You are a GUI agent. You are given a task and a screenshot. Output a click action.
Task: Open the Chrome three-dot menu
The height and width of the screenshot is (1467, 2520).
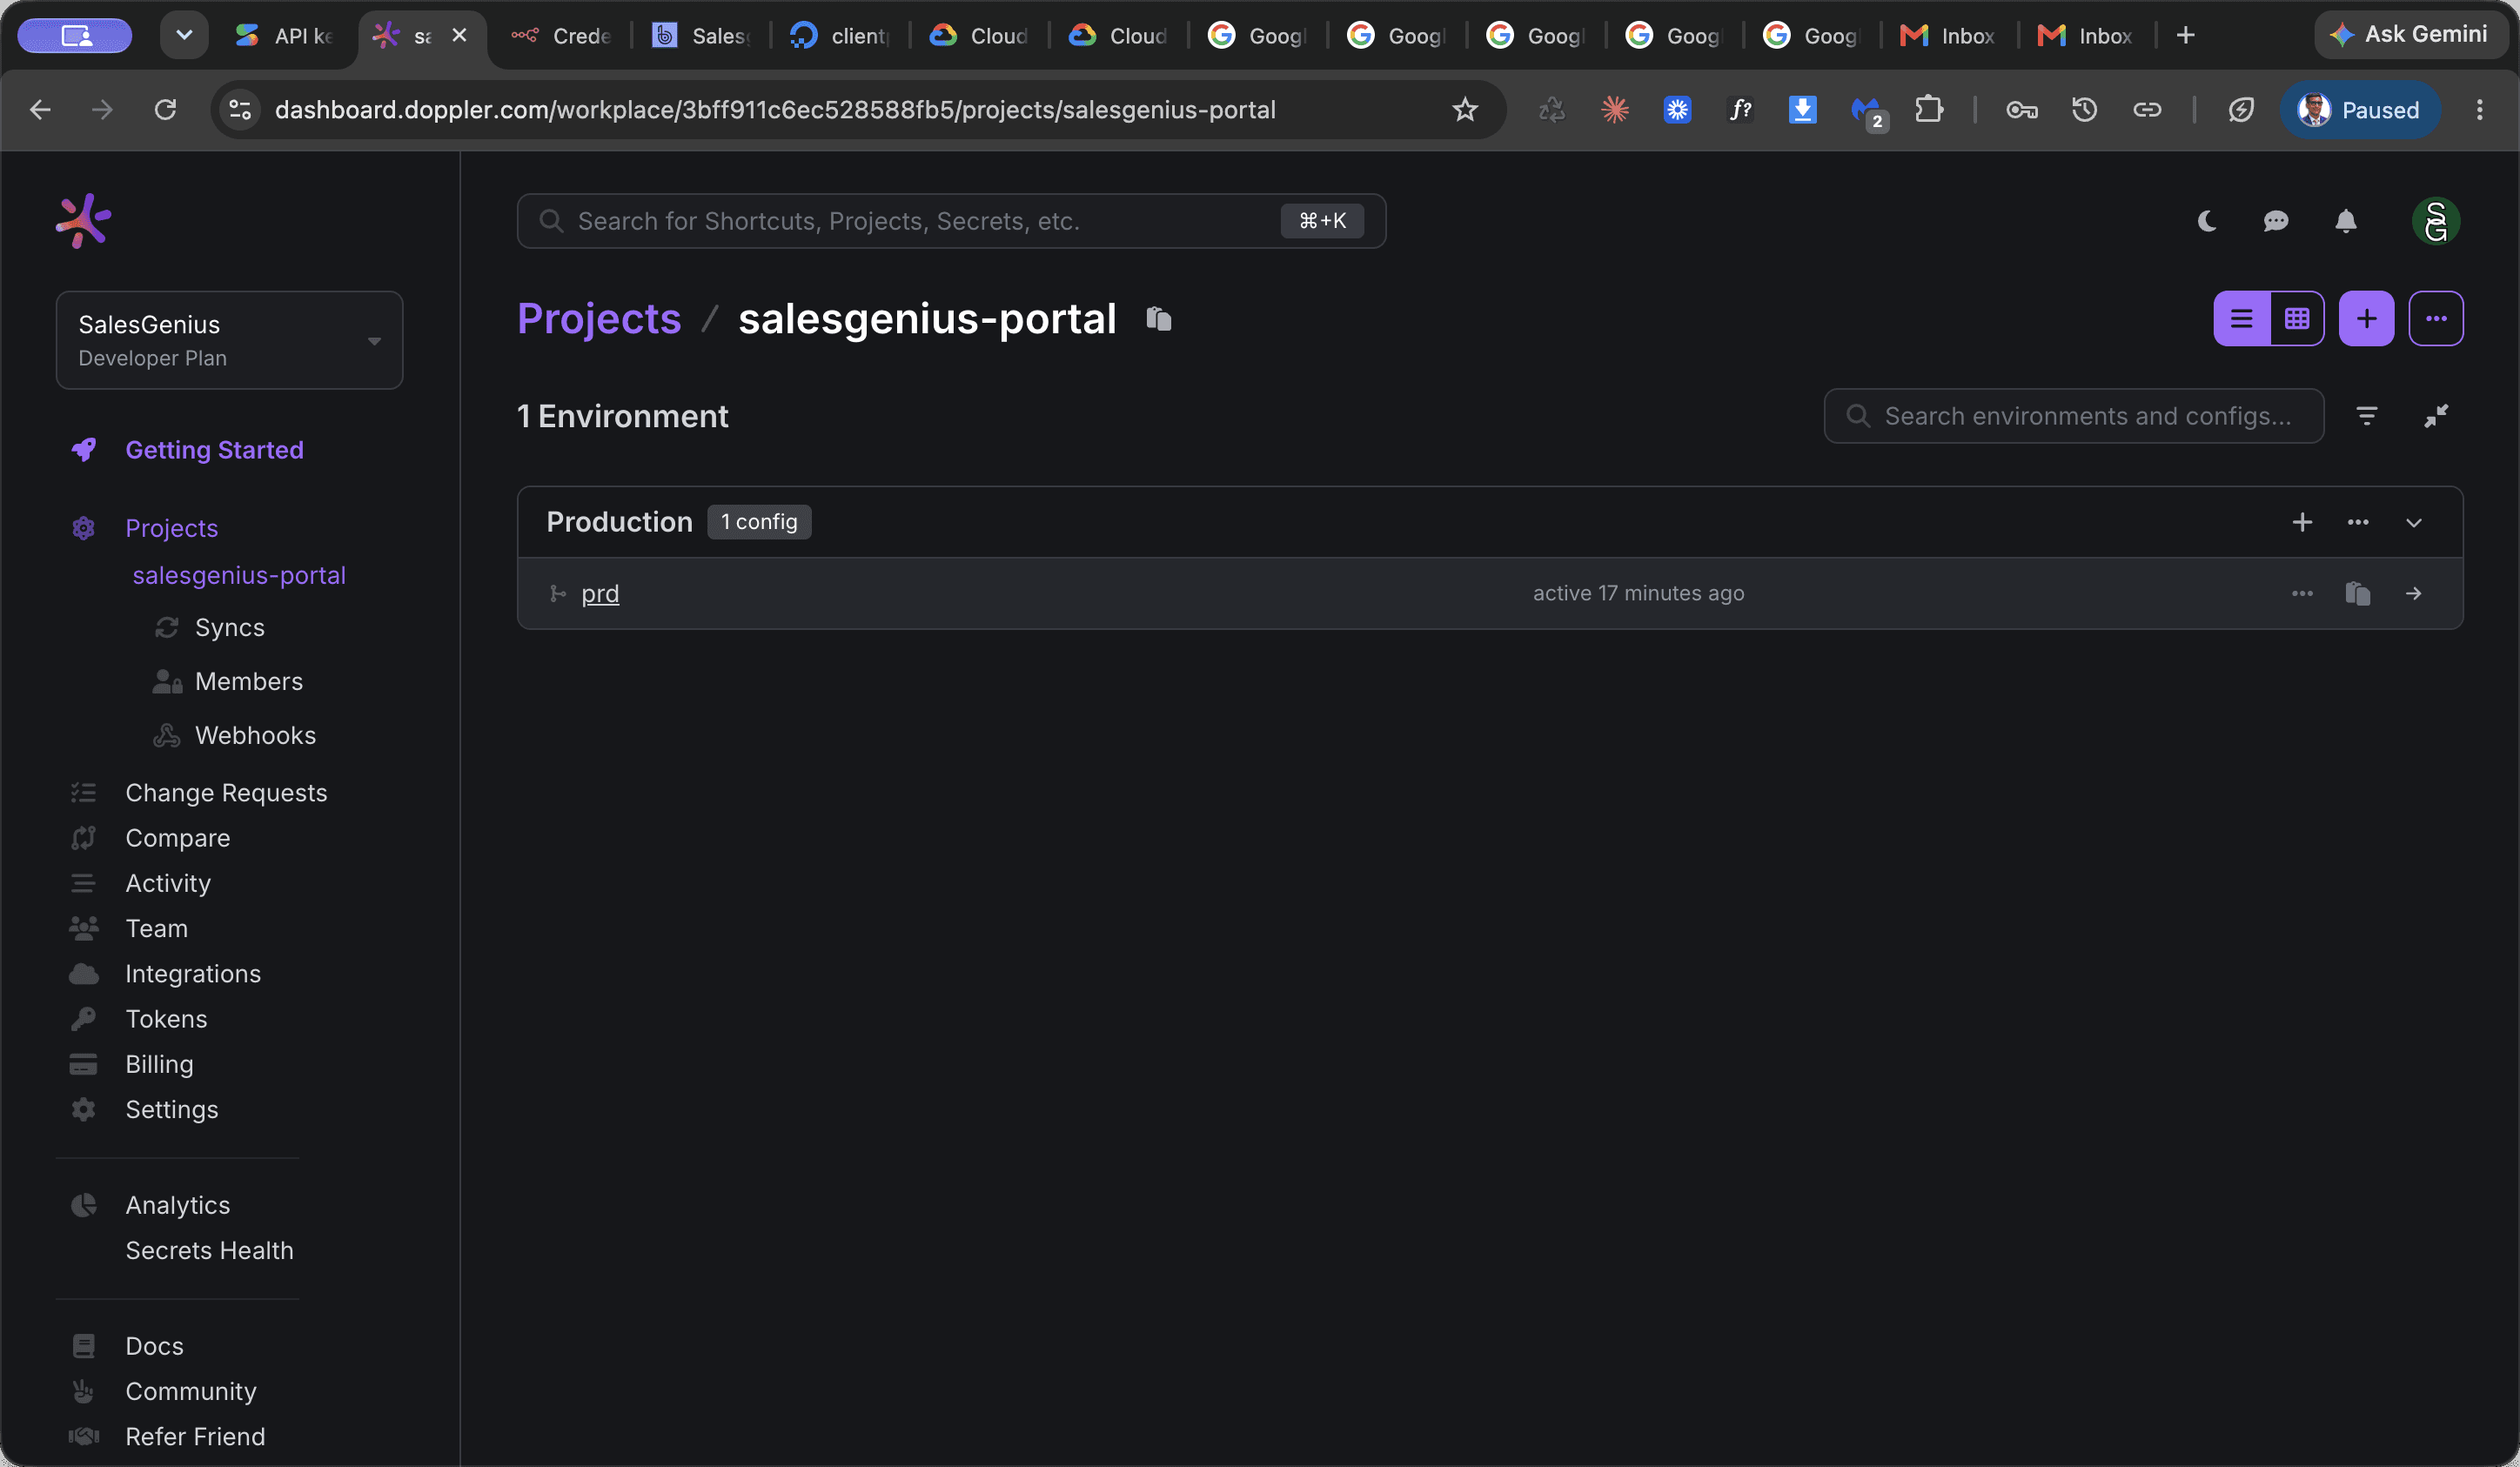pyautogui.click(x=2479, y=110)
